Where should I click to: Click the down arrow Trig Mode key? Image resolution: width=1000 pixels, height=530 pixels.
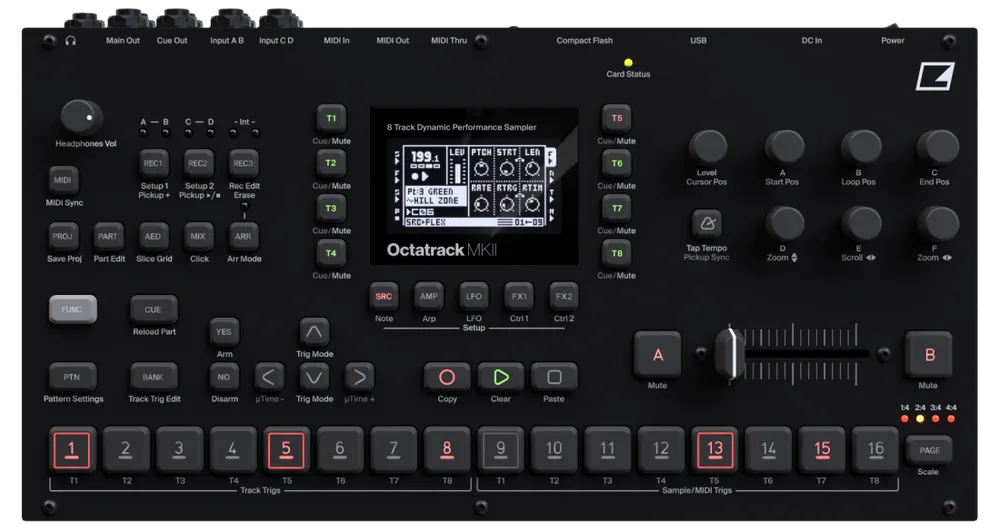(314, 377)
